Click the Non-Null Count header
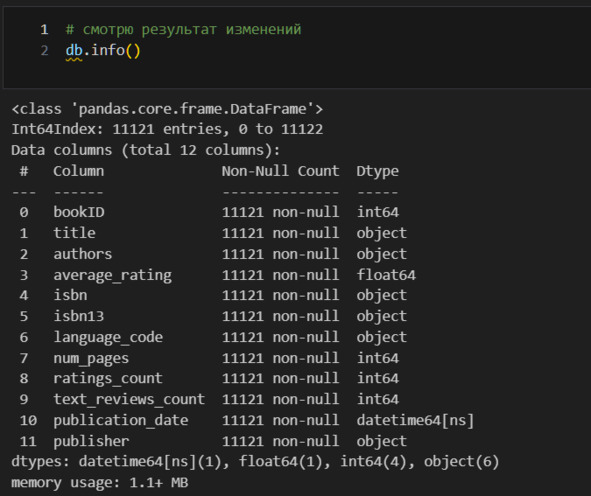The image size is (591, 496). 280,171
